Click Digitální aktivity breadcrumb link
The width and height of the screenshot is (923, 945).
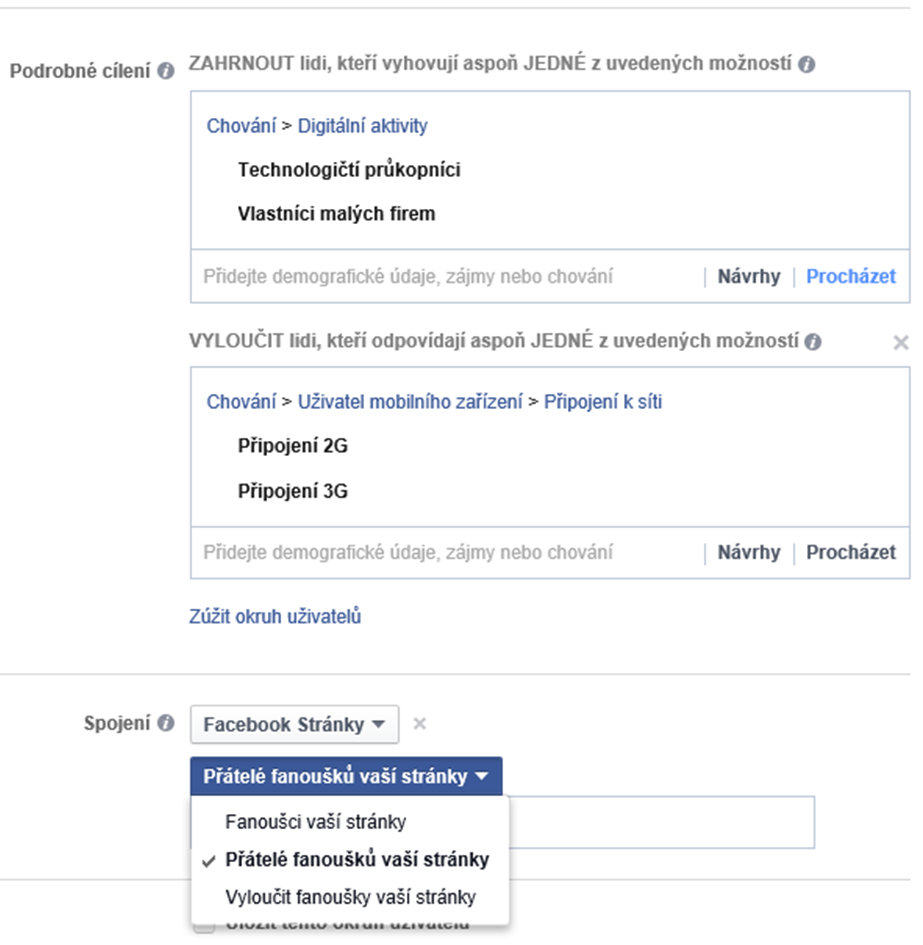[362, 126]
